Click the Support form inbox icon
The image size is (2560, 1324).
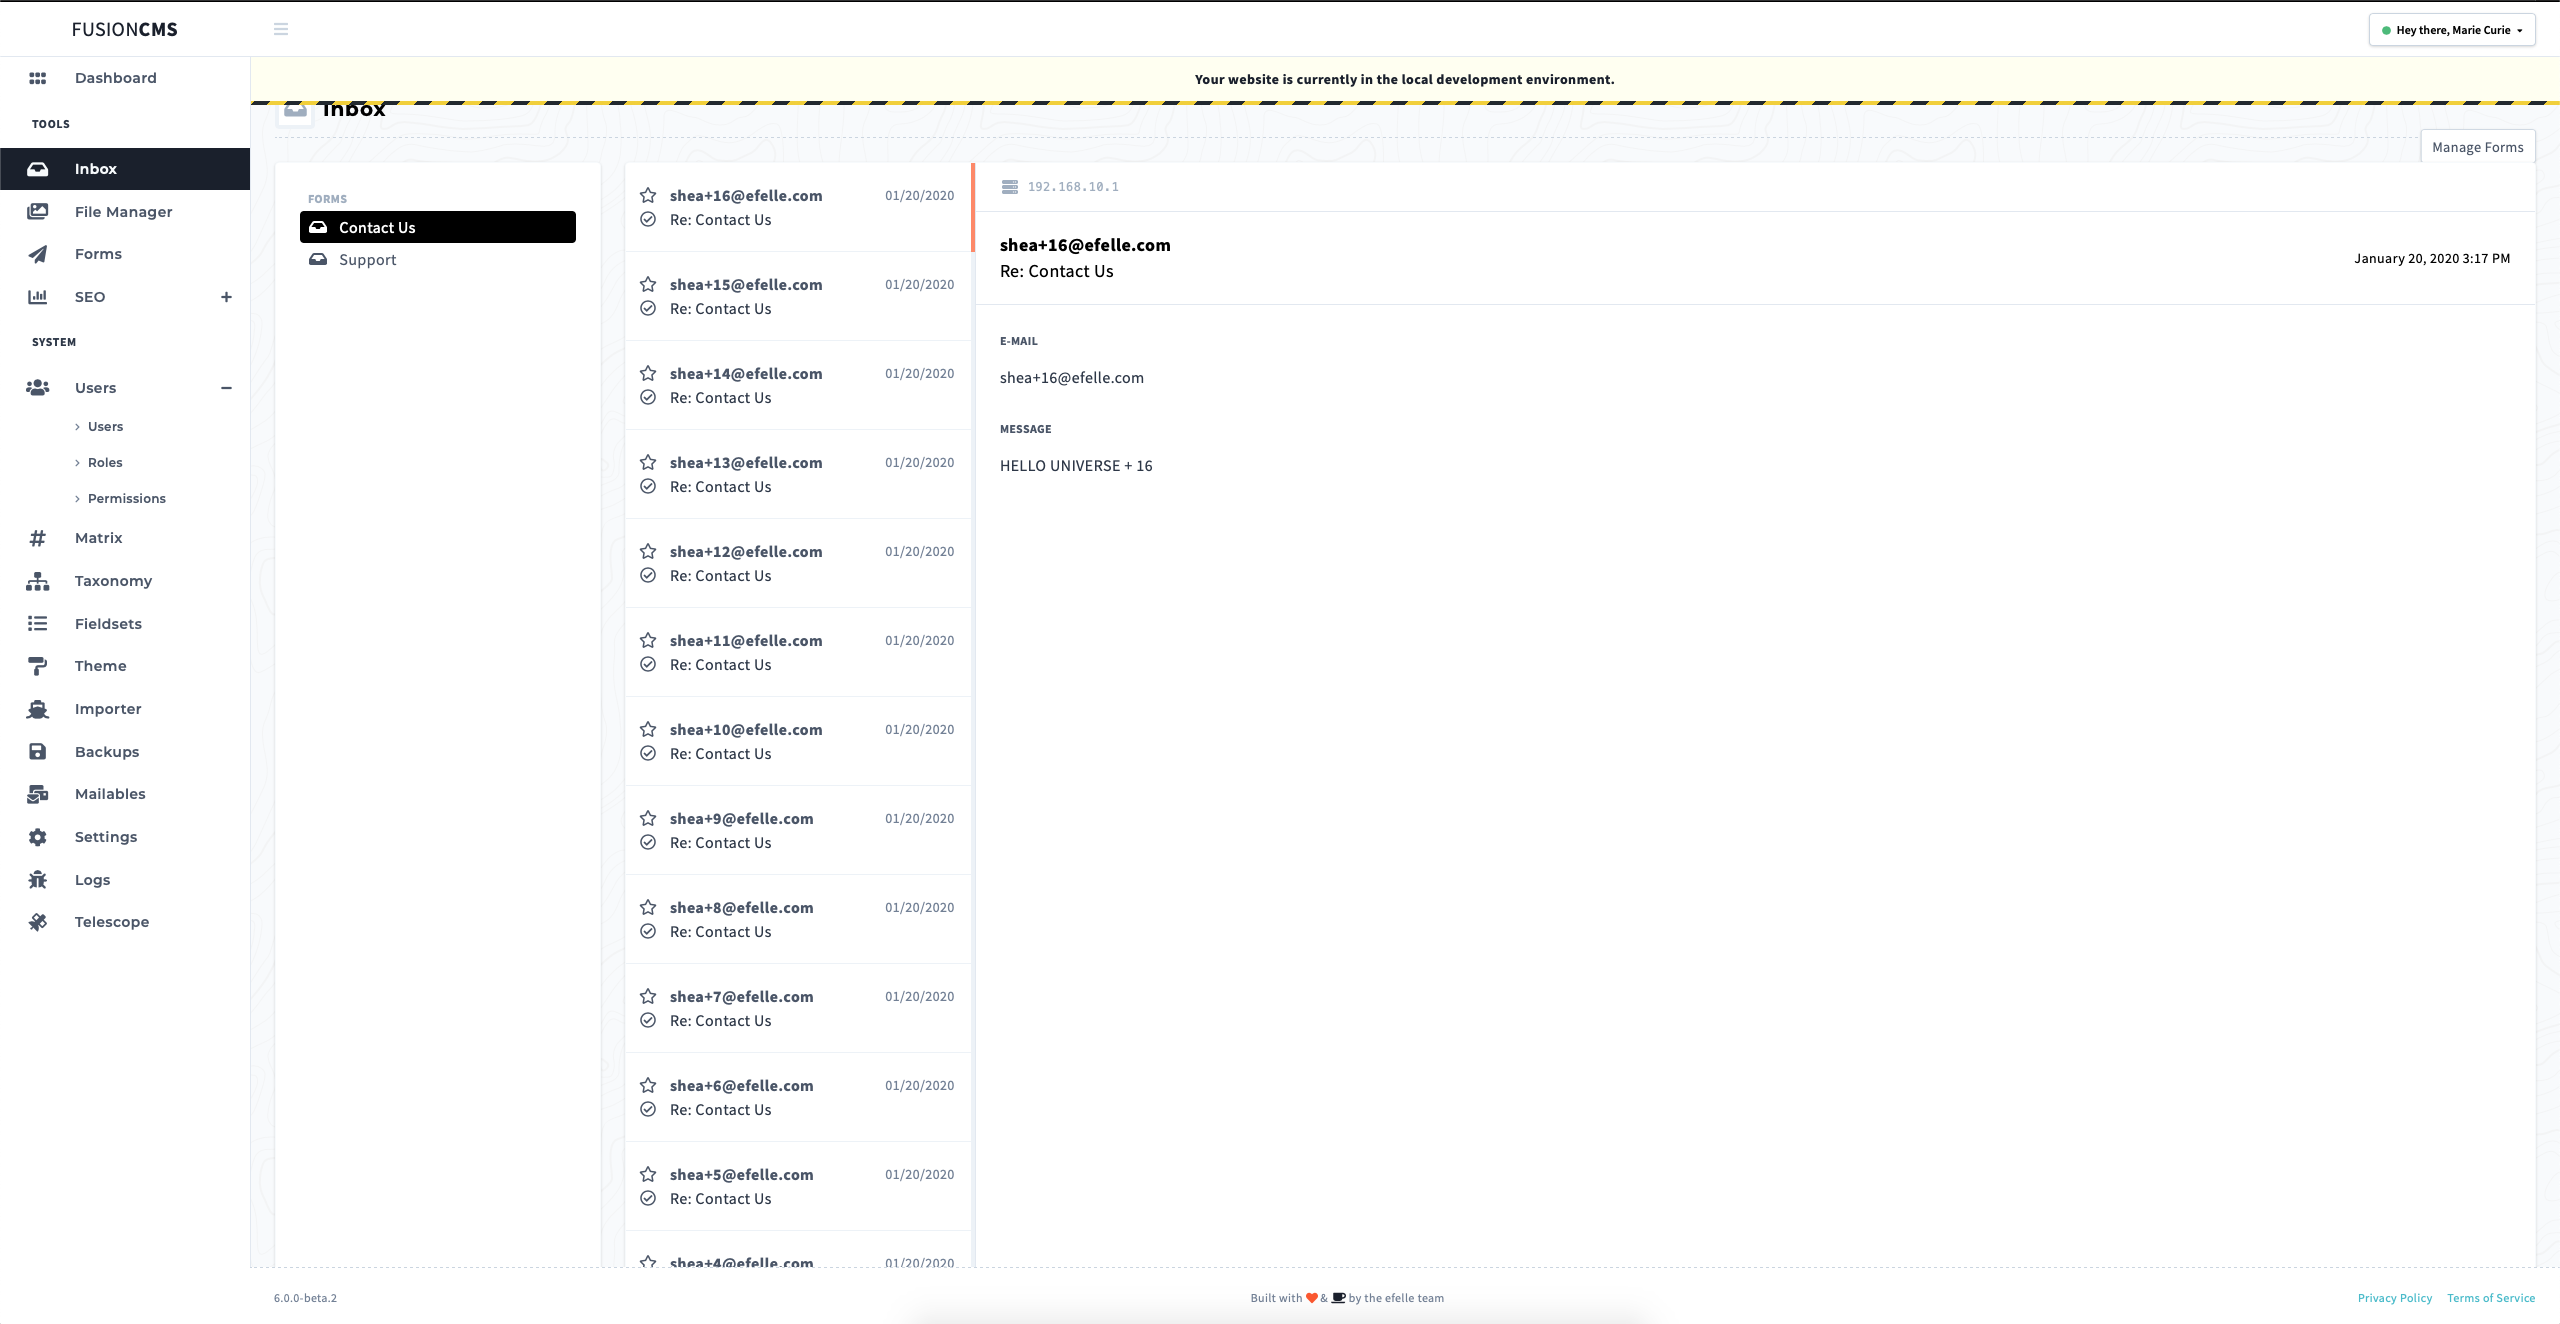point(318,260)
